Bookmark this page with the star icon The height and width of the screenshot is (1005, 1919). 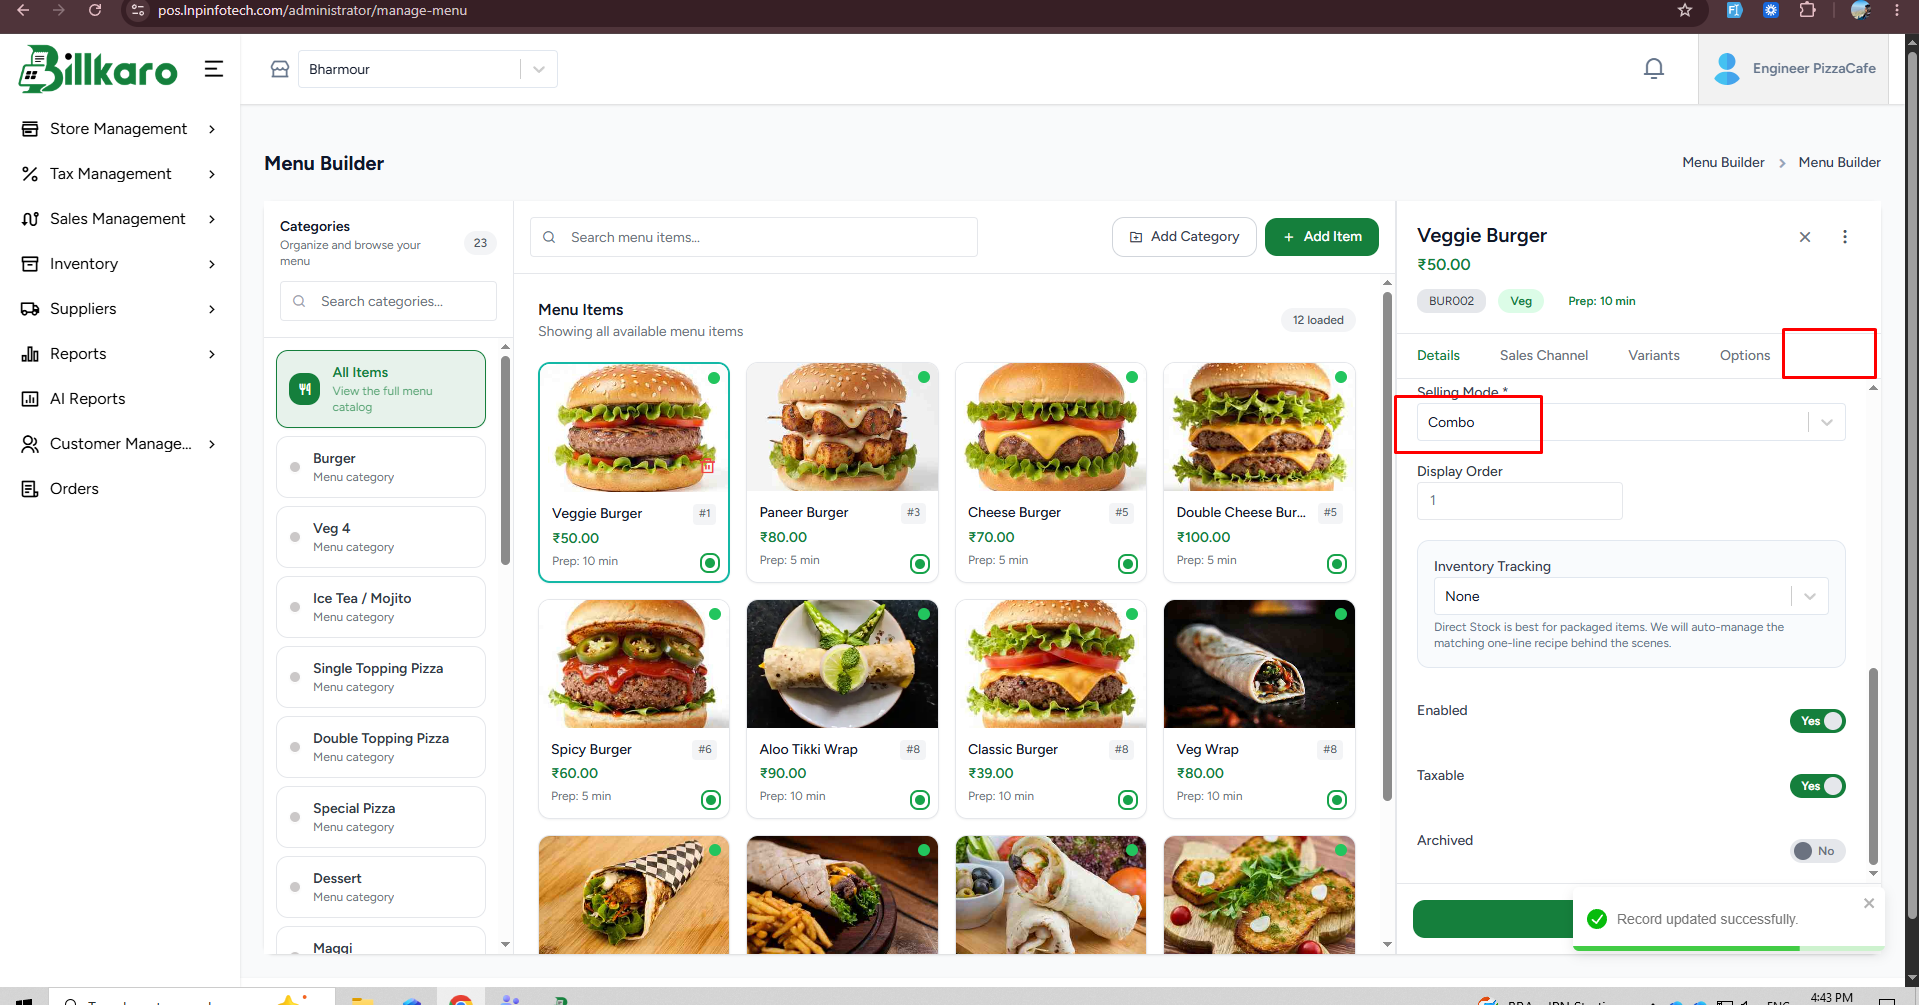[x=1685, y=10]
